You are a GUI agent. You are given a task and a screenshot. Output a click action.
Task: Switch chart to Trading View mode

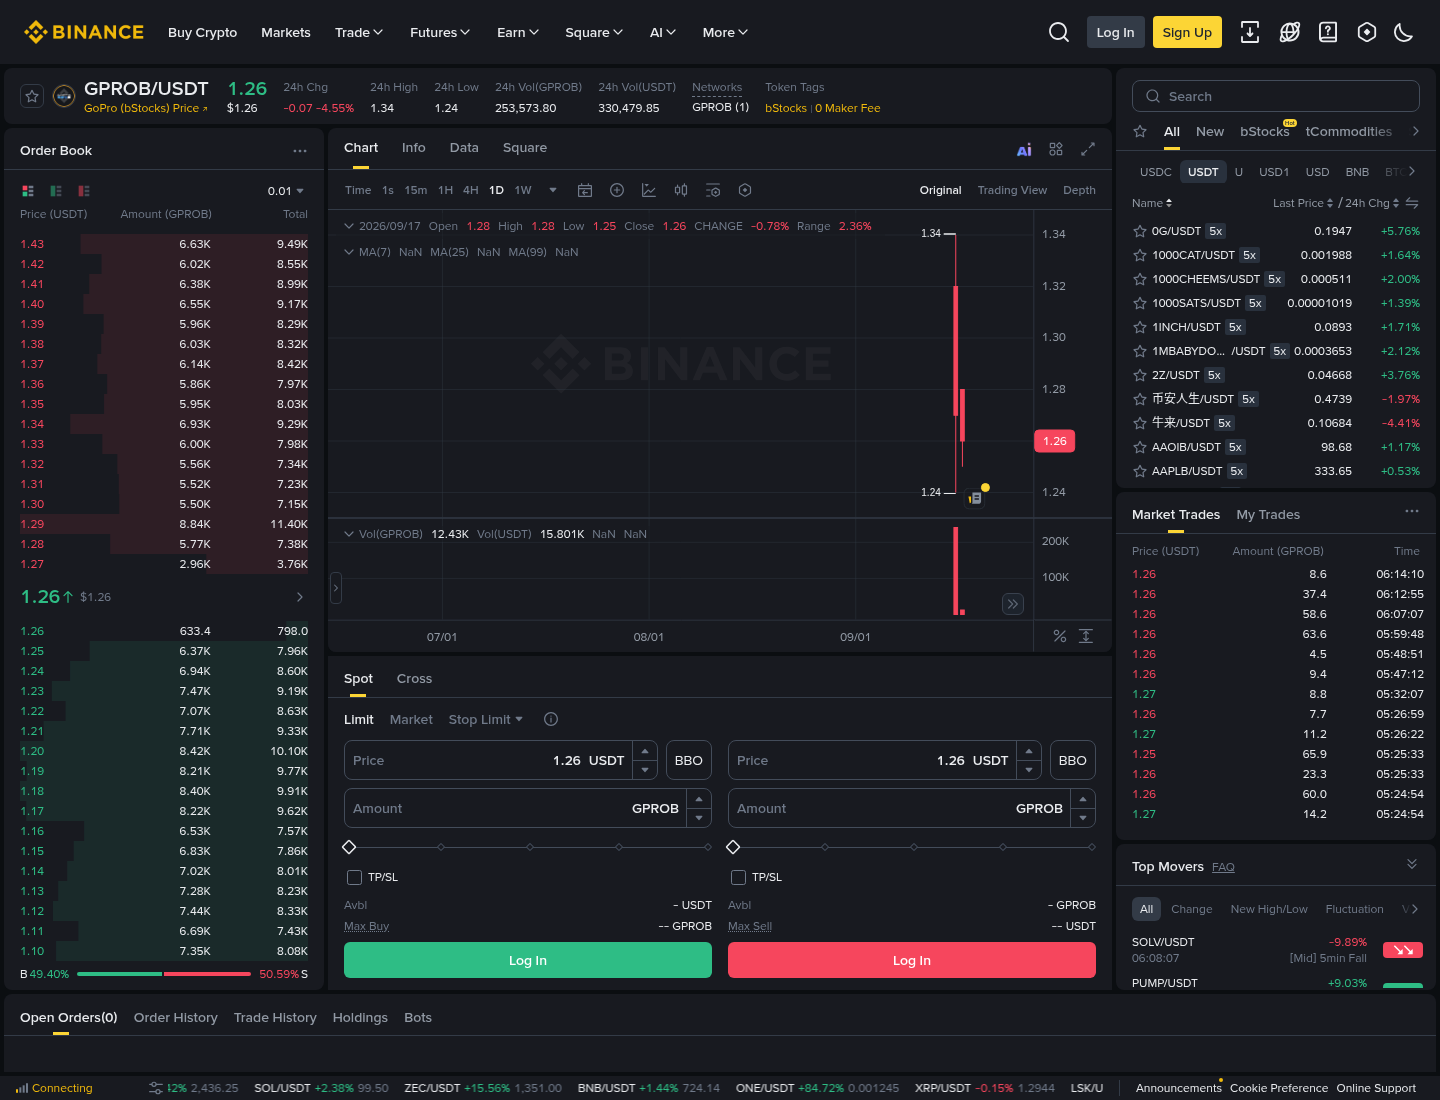point(1012,190)
